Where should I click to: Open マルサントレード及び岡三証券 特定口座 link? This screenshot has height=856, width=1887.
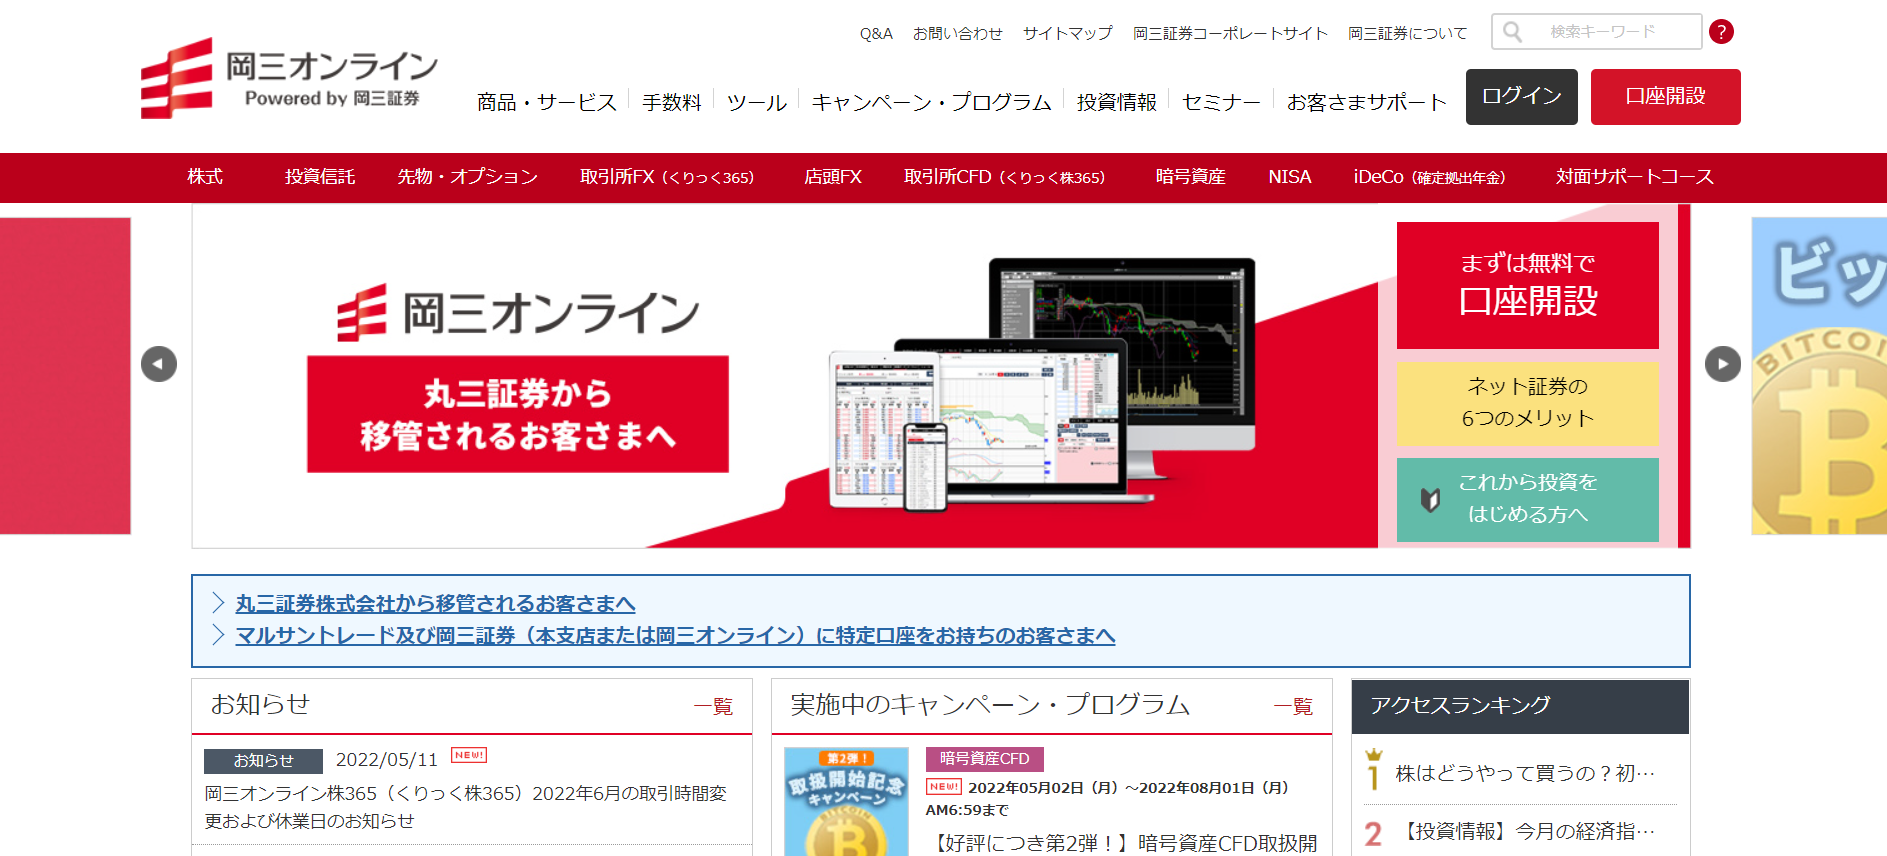[x=675, y=636]
